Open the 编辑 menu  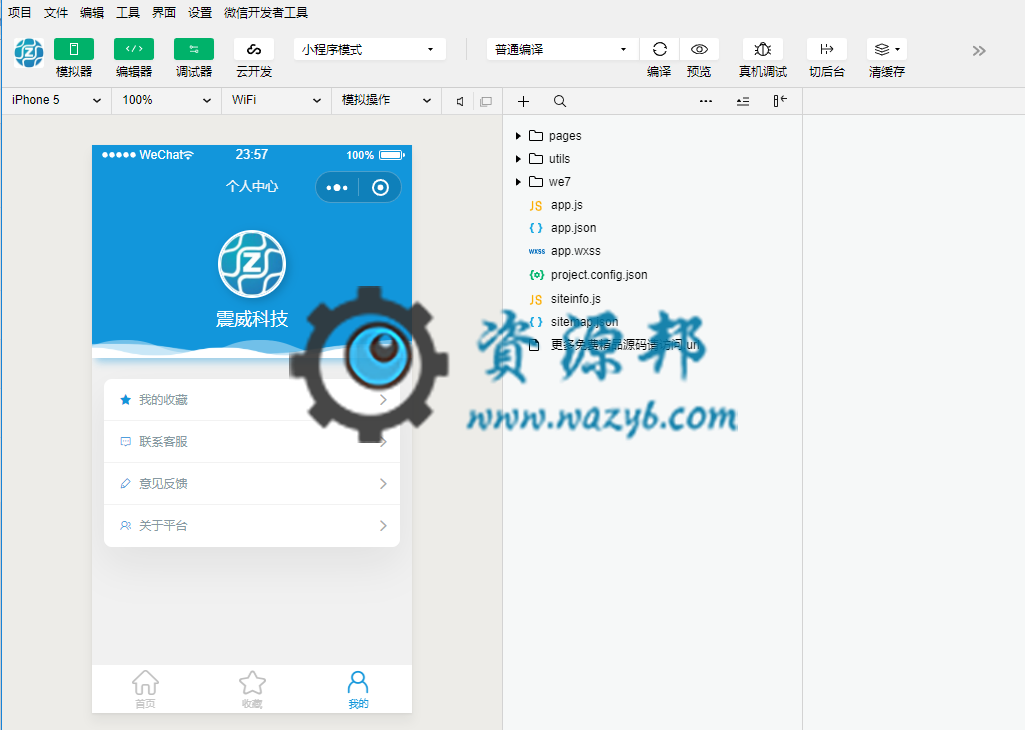pyautogui.click(x=92, y=12)
